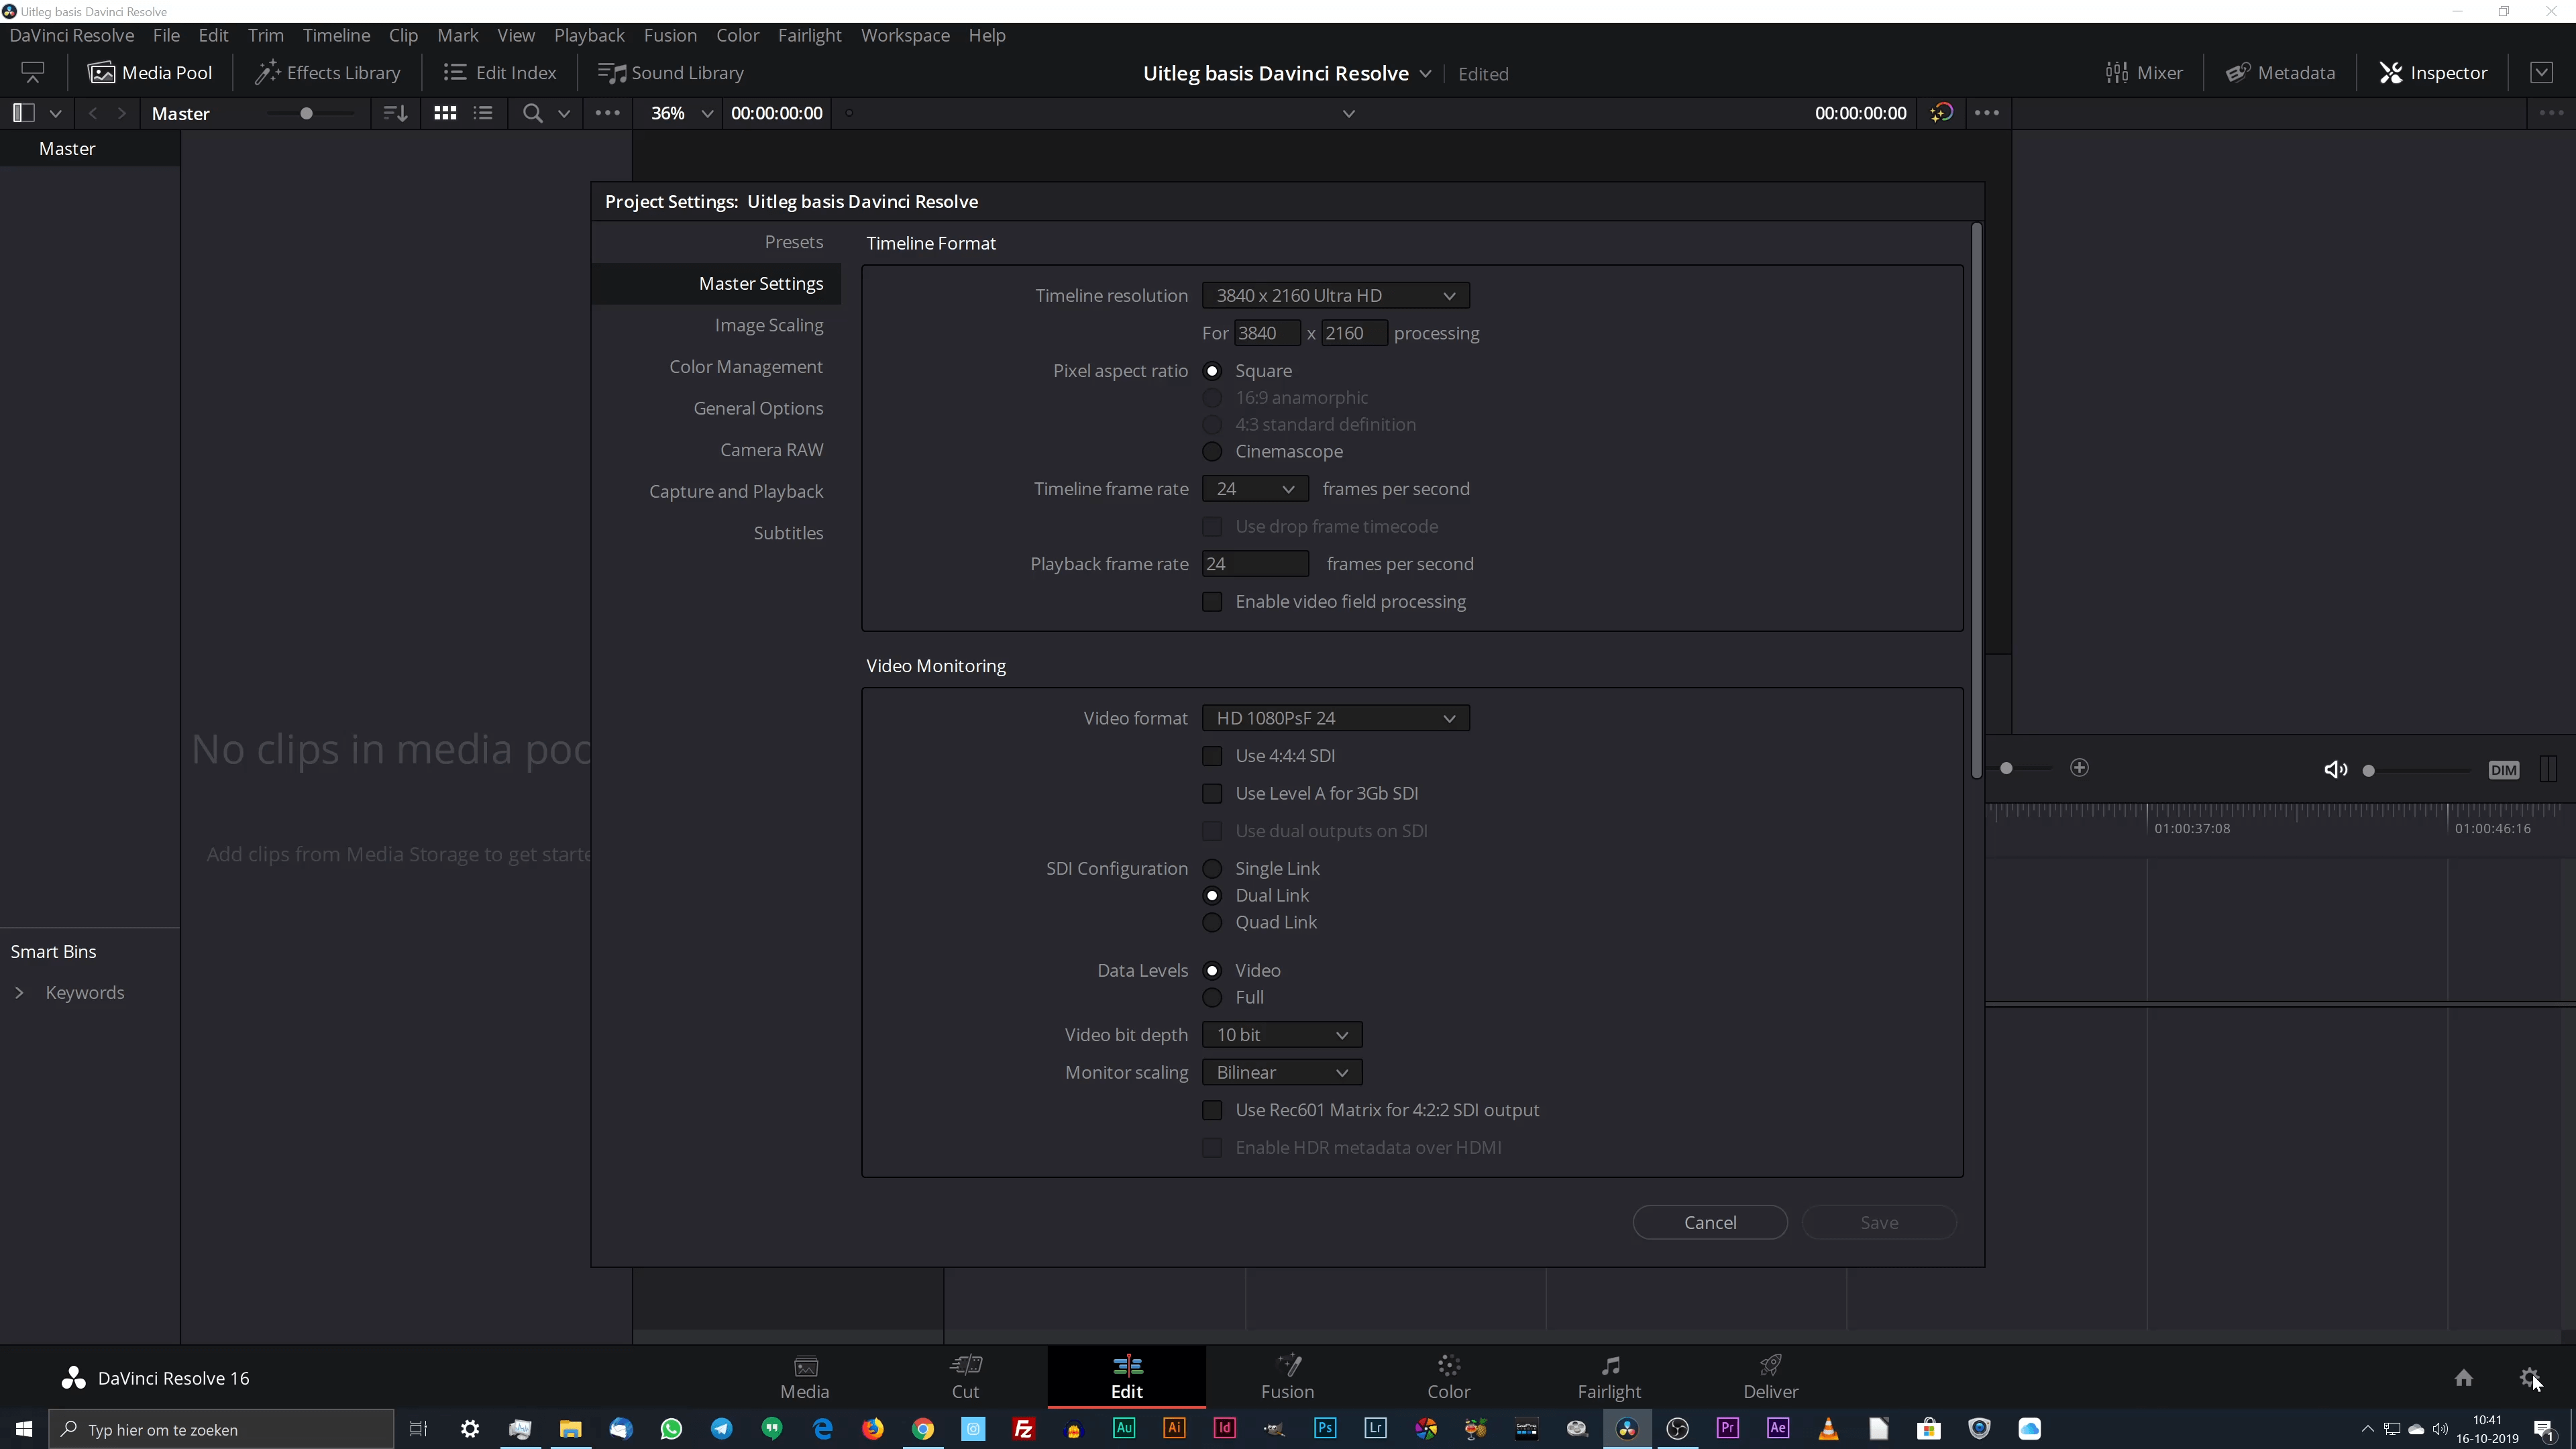Select the Color Management settings tab
The width and height of the screenshot is (2576, 1449).
click(x=745, y=367)
